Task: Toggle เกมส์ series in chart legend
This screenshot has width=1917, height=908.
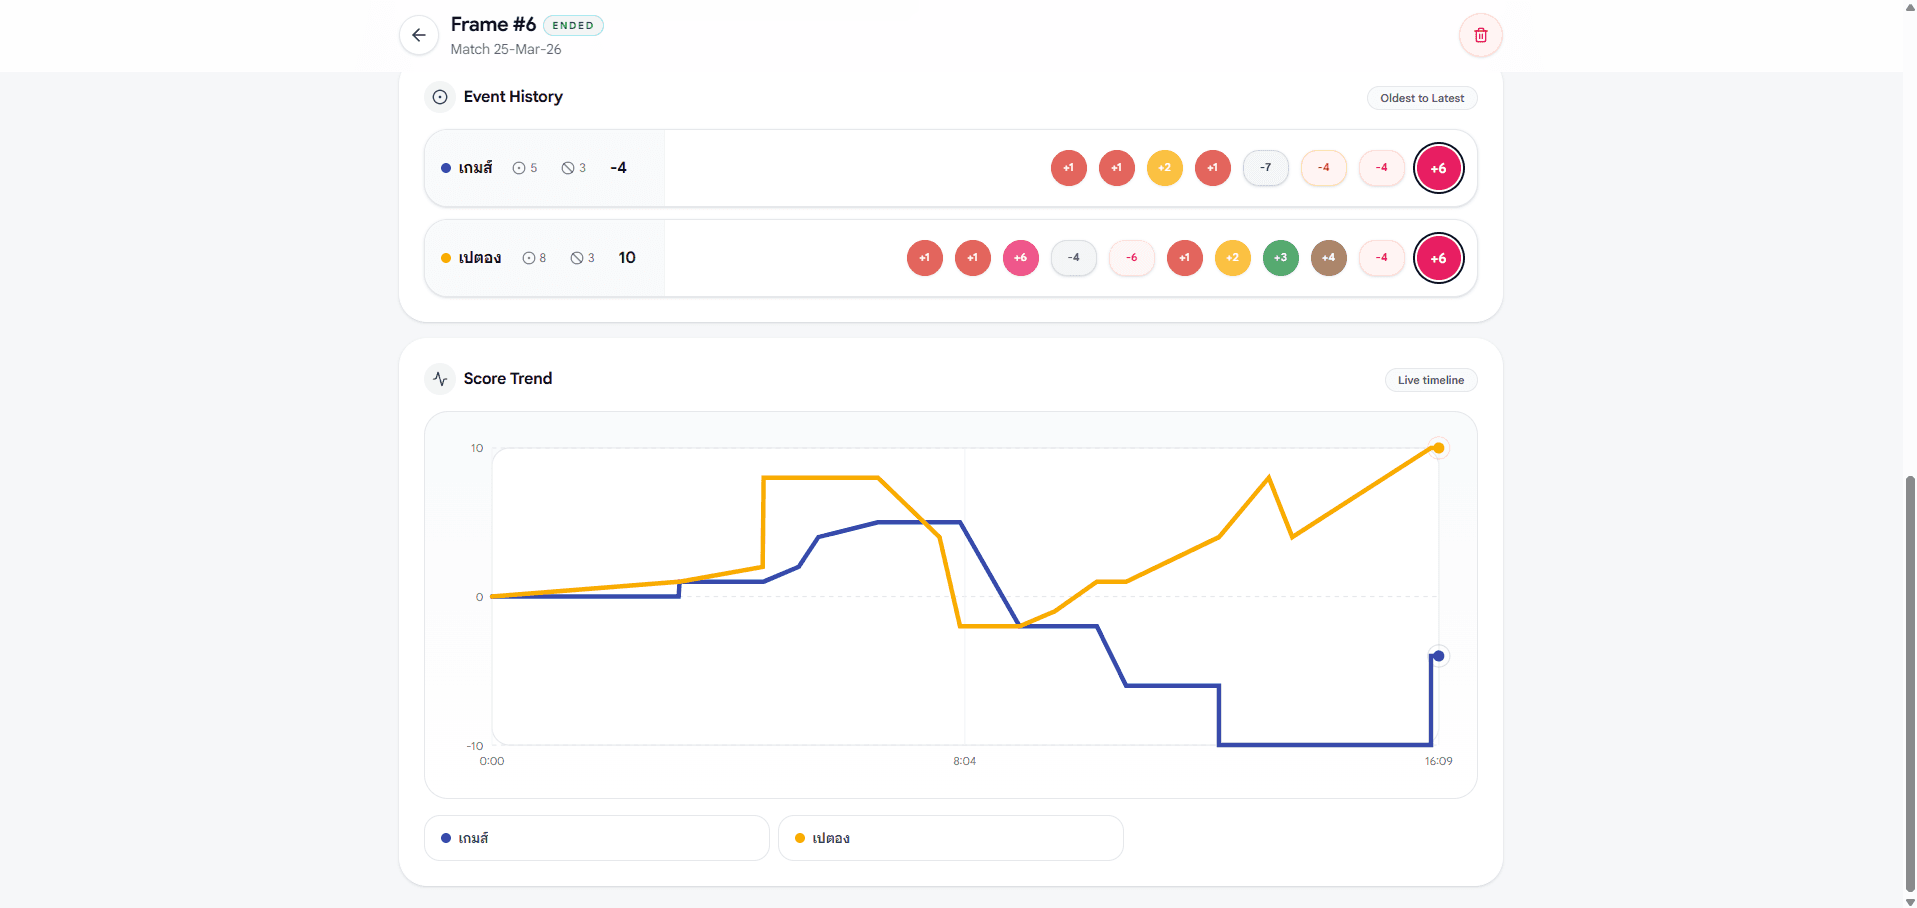Action: [596, 838]
